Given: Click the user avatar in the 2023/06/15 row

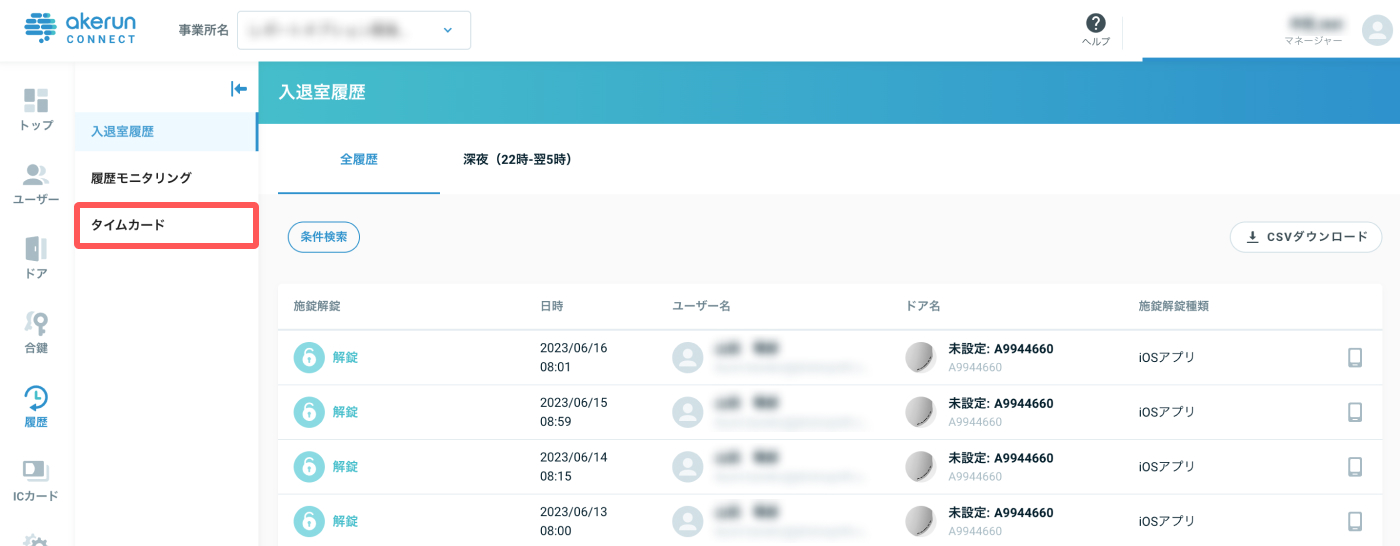Looking at the screenshot, I should [688, 412].
